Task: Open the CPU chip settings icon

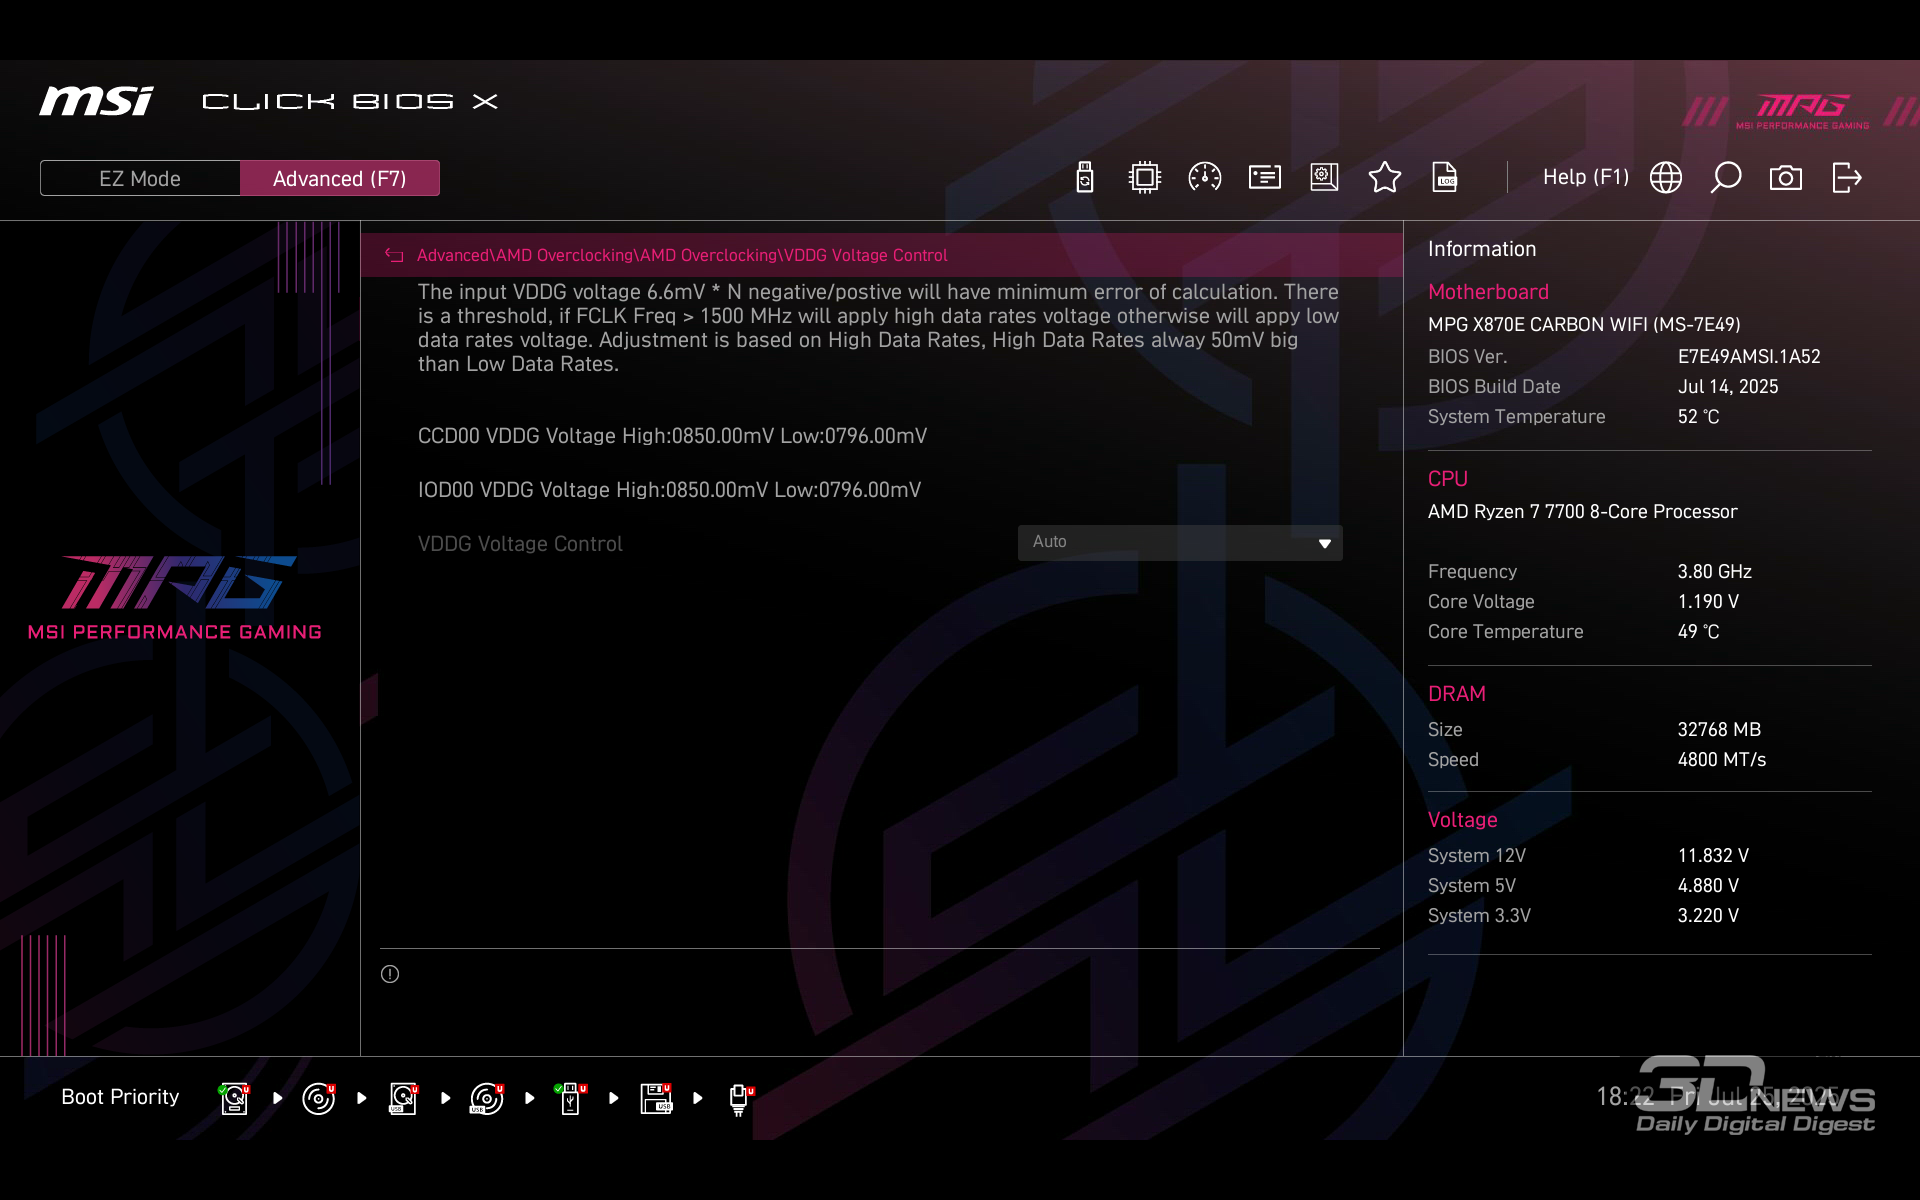Action: point(1144,178)
